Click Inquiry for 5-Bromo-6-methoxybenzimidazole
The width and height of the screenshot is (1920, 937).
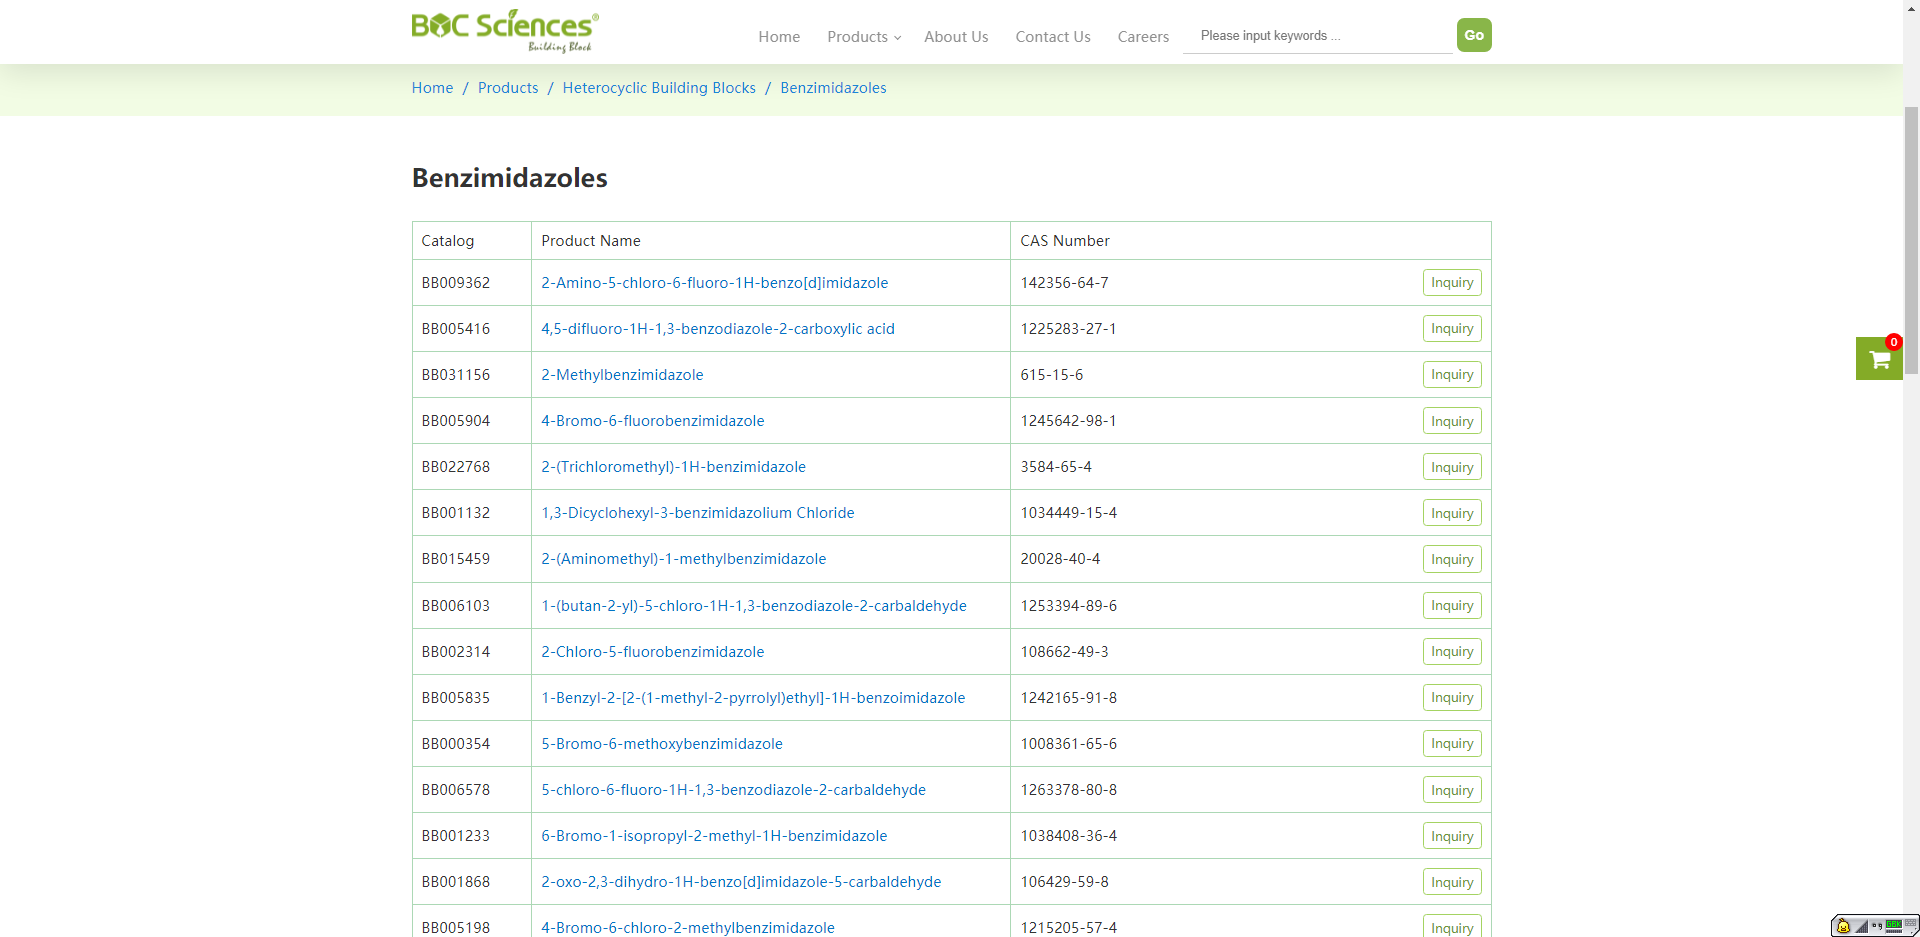(1451, 744)
